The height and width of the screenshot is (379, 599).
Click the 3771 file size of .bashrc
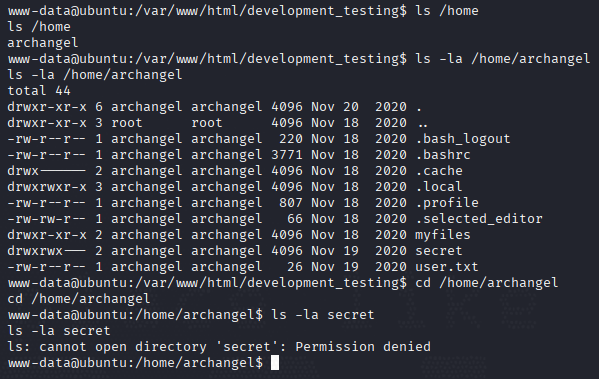click(x=287, y=154)
